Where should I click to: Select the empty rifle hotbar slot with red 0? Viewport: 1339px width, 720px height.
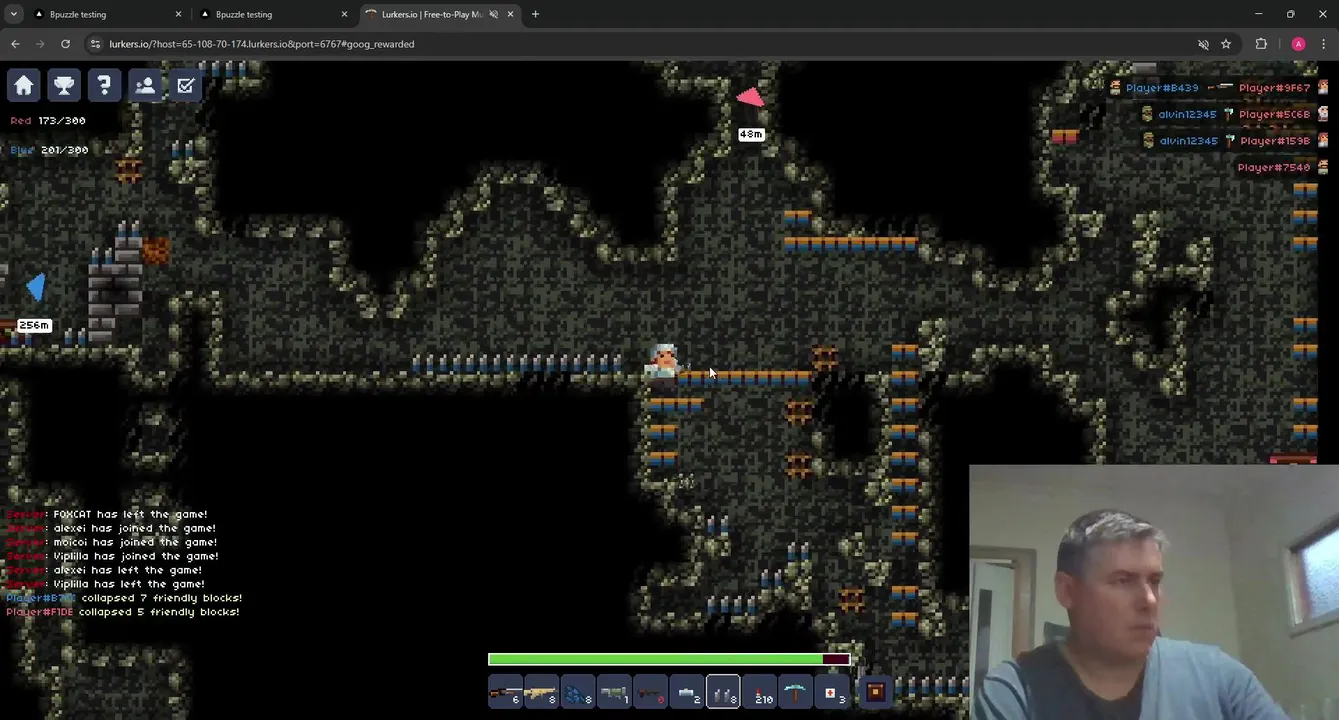[650, 692]
